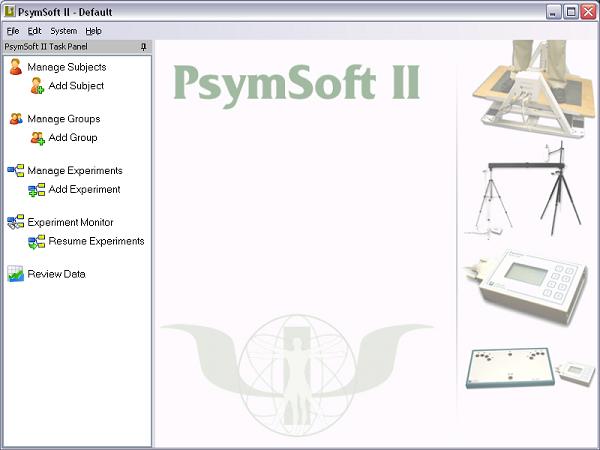Image resolution: width=600 pixels, height=450 pixels.
Task: Click the Manage Groups two-people icon
Action: click(16, 119)
